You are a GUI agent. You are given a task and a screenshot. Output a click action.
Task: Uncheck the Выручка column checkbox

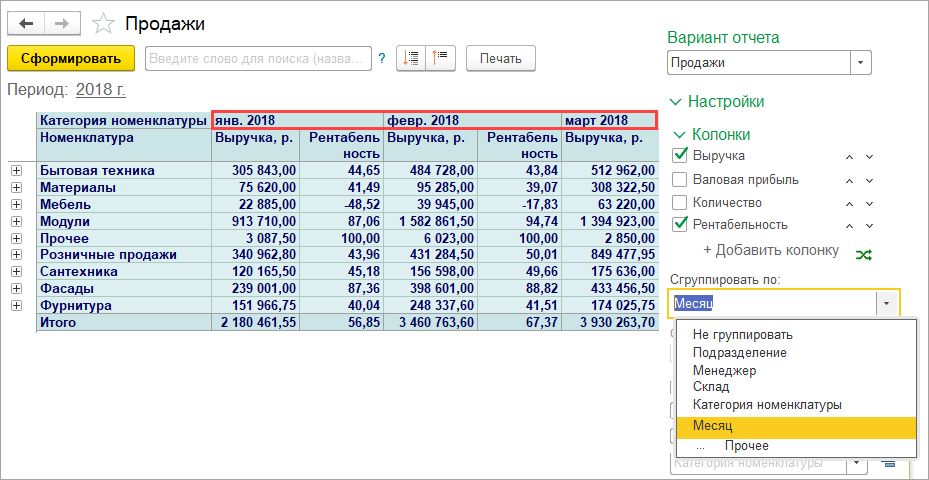point(680,155)
